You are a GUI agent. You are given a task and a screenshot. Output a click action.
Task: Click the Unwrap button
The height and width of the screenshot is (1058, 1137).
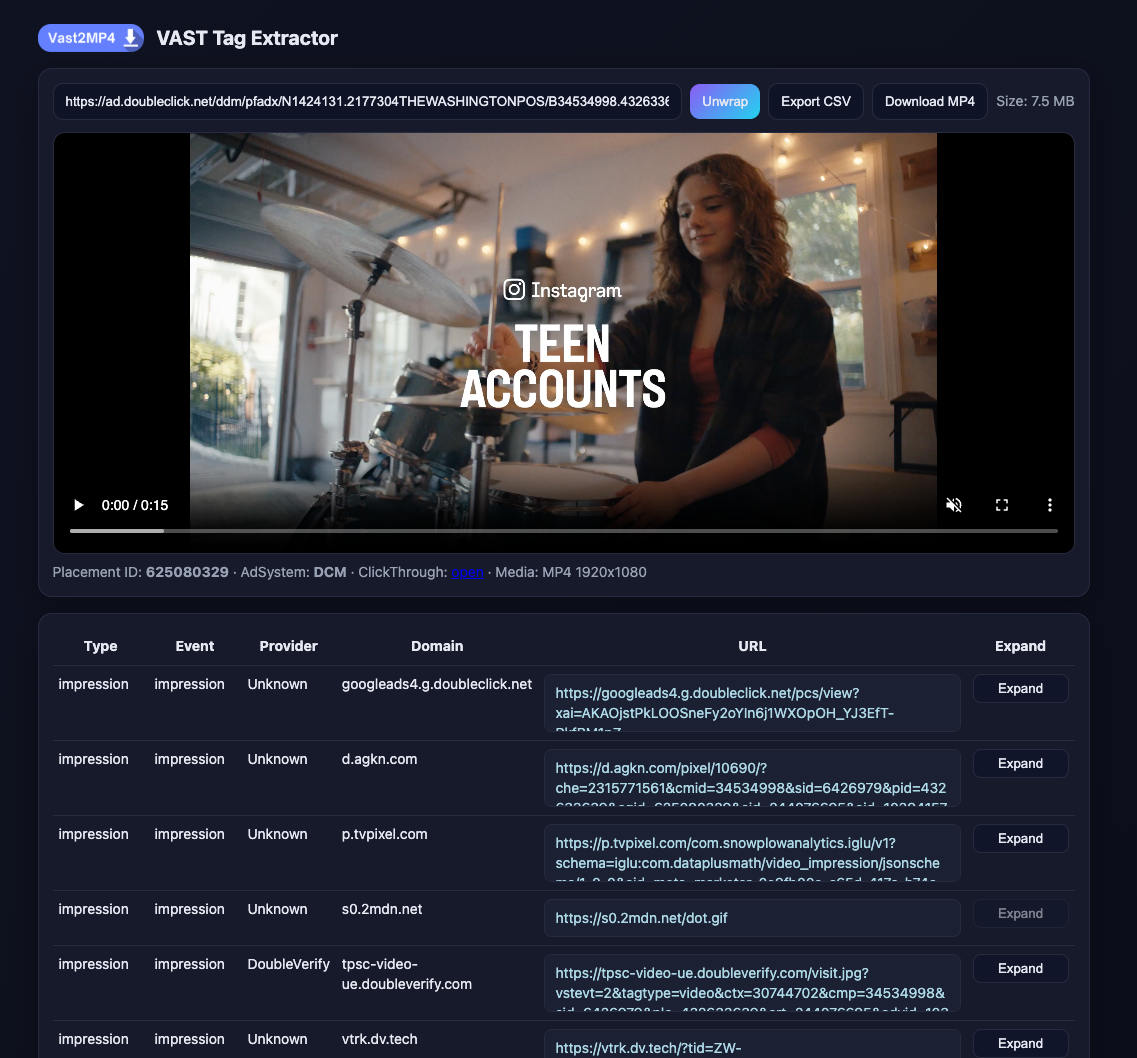(724, 101)
